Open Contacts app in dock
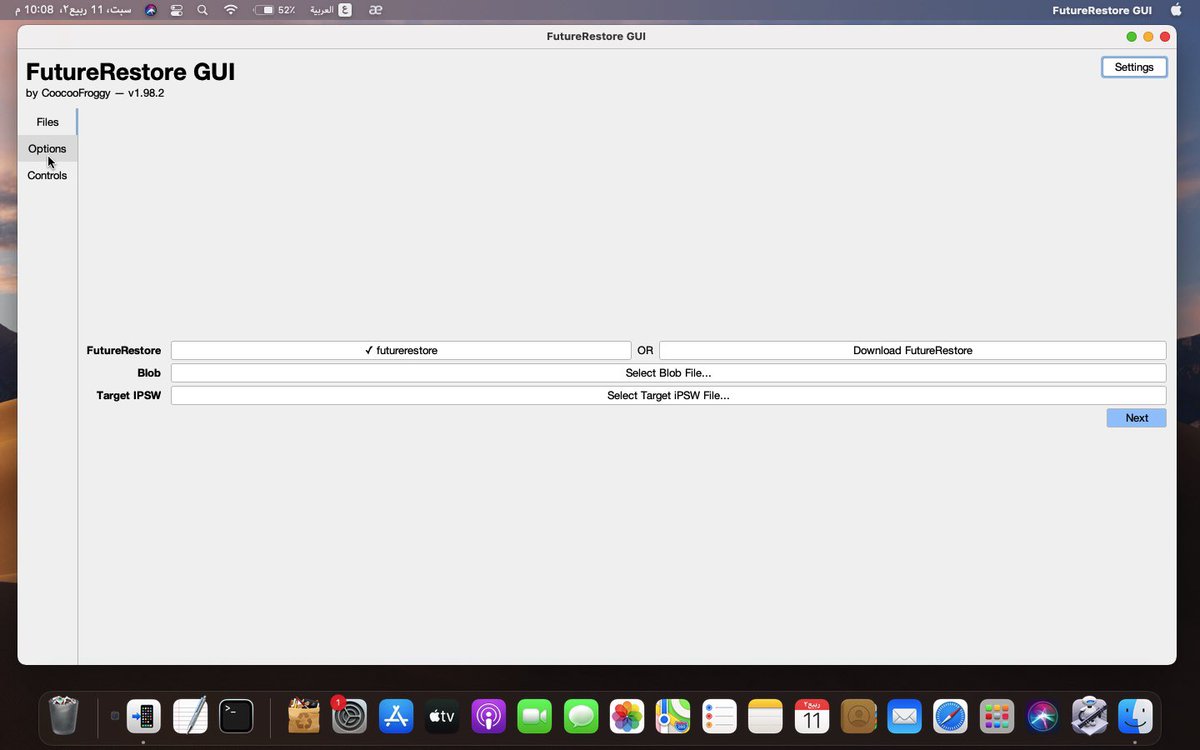This screenshot has height=750, width=1200. coord(858,716)
